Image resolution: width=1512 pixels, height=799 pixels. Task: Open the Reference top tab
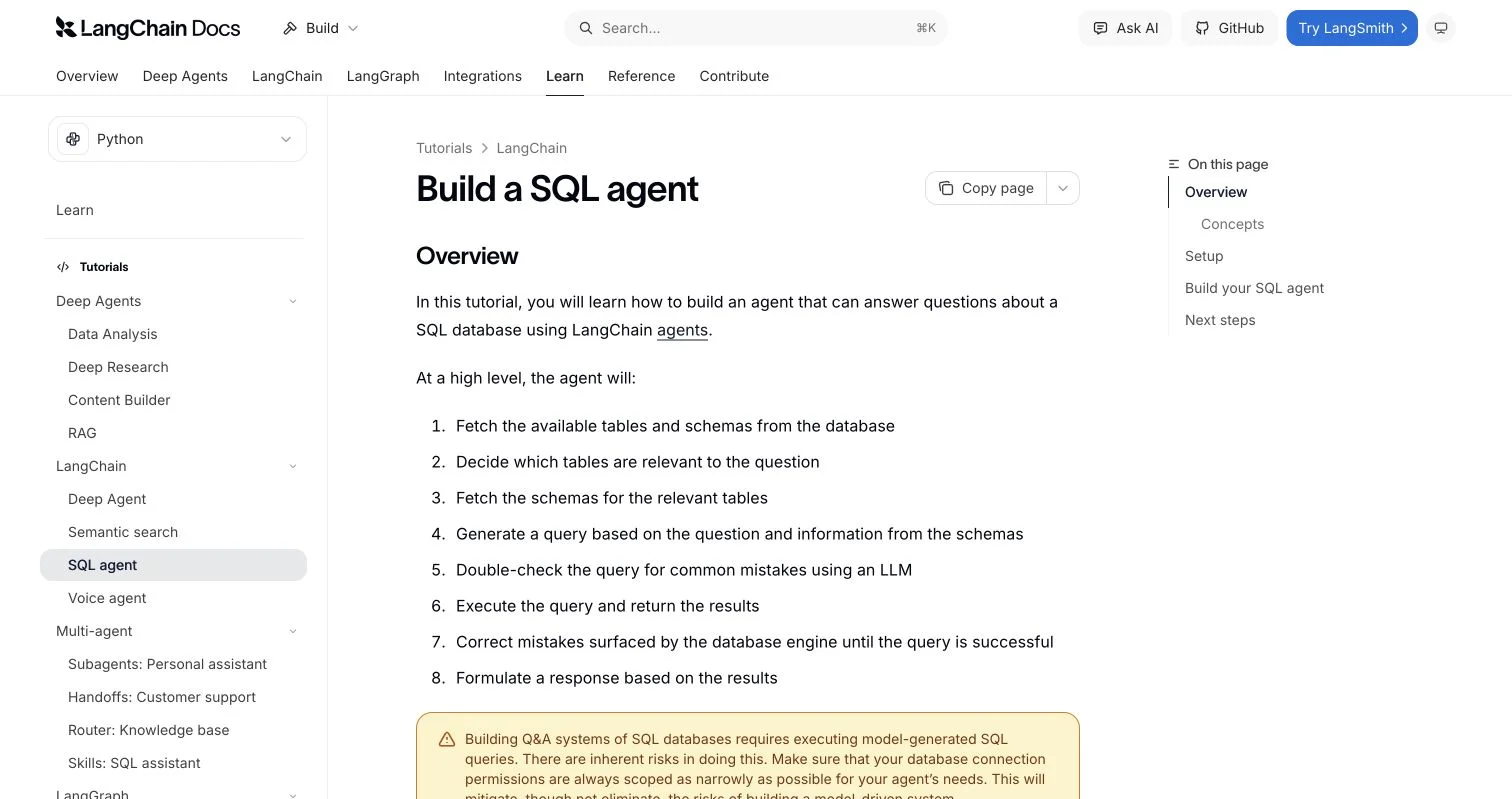(641, 76)
